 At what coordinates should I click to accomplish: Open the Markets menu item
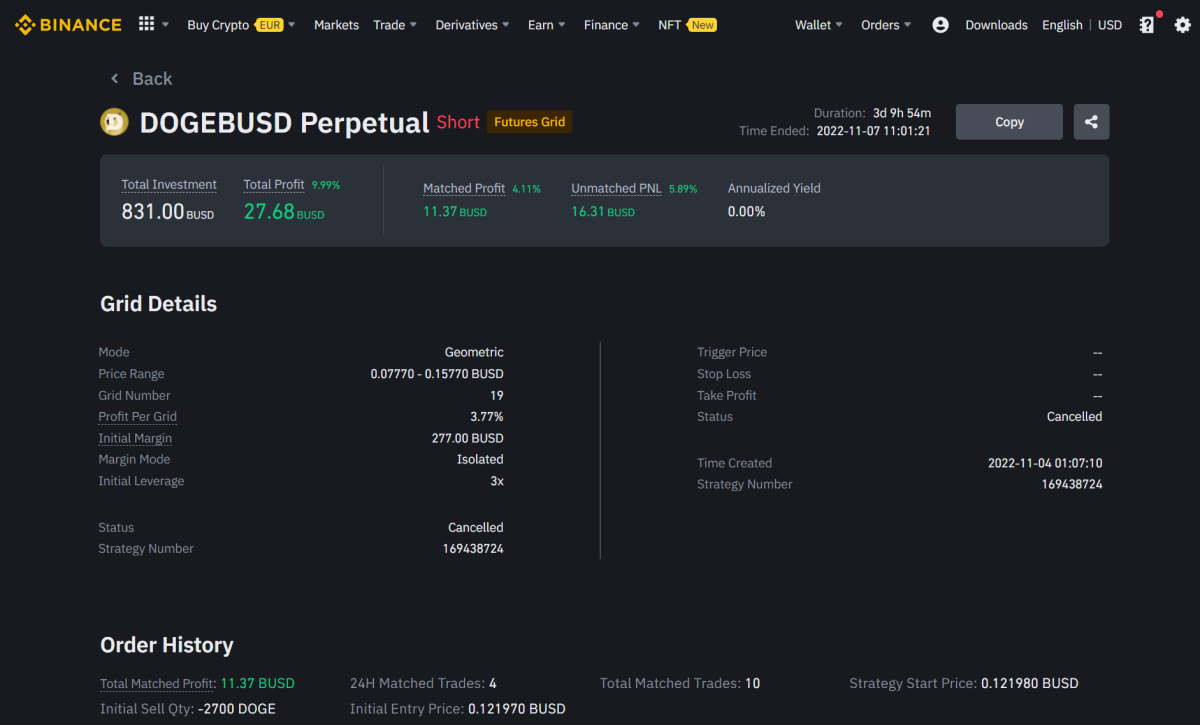(336, 25)
